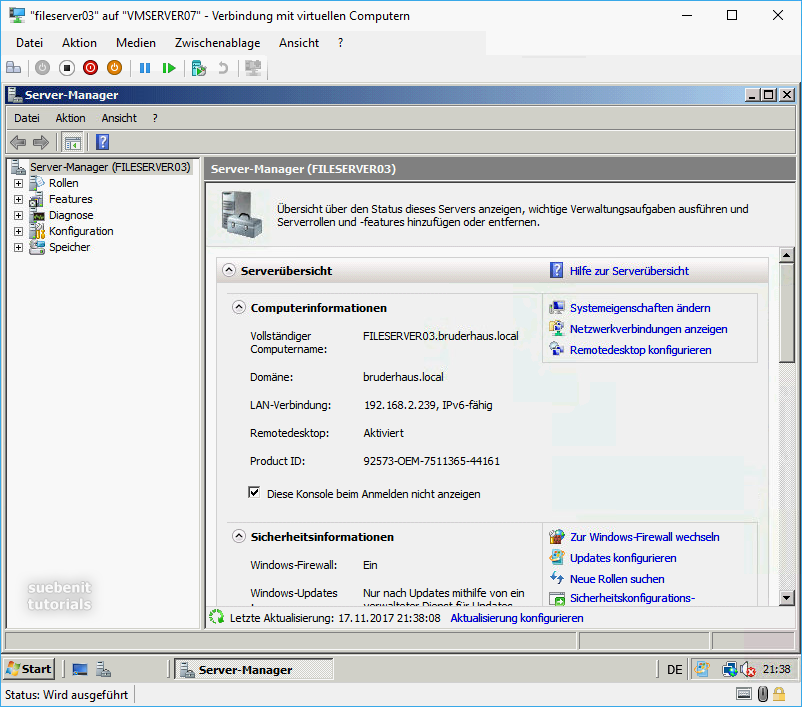
Task: Collapse the Computerinformationen section
Action: (x=238, y=307)
